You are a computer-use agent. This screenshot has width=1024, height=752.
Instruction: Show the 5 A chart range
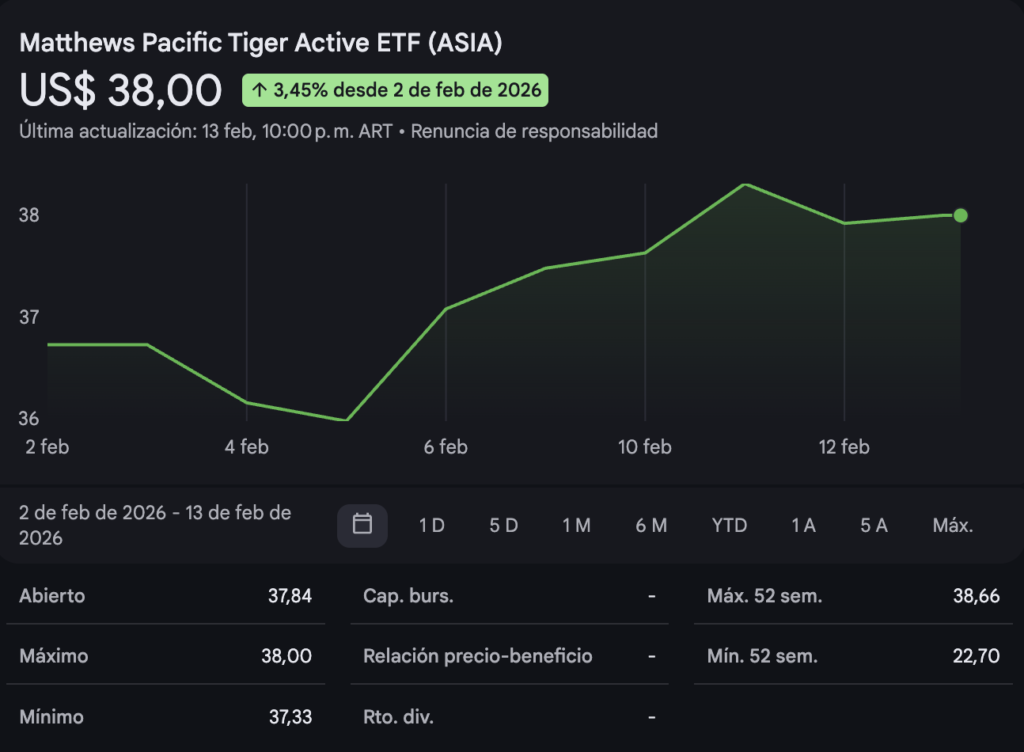pyautogui.click(x=874, y=525)
